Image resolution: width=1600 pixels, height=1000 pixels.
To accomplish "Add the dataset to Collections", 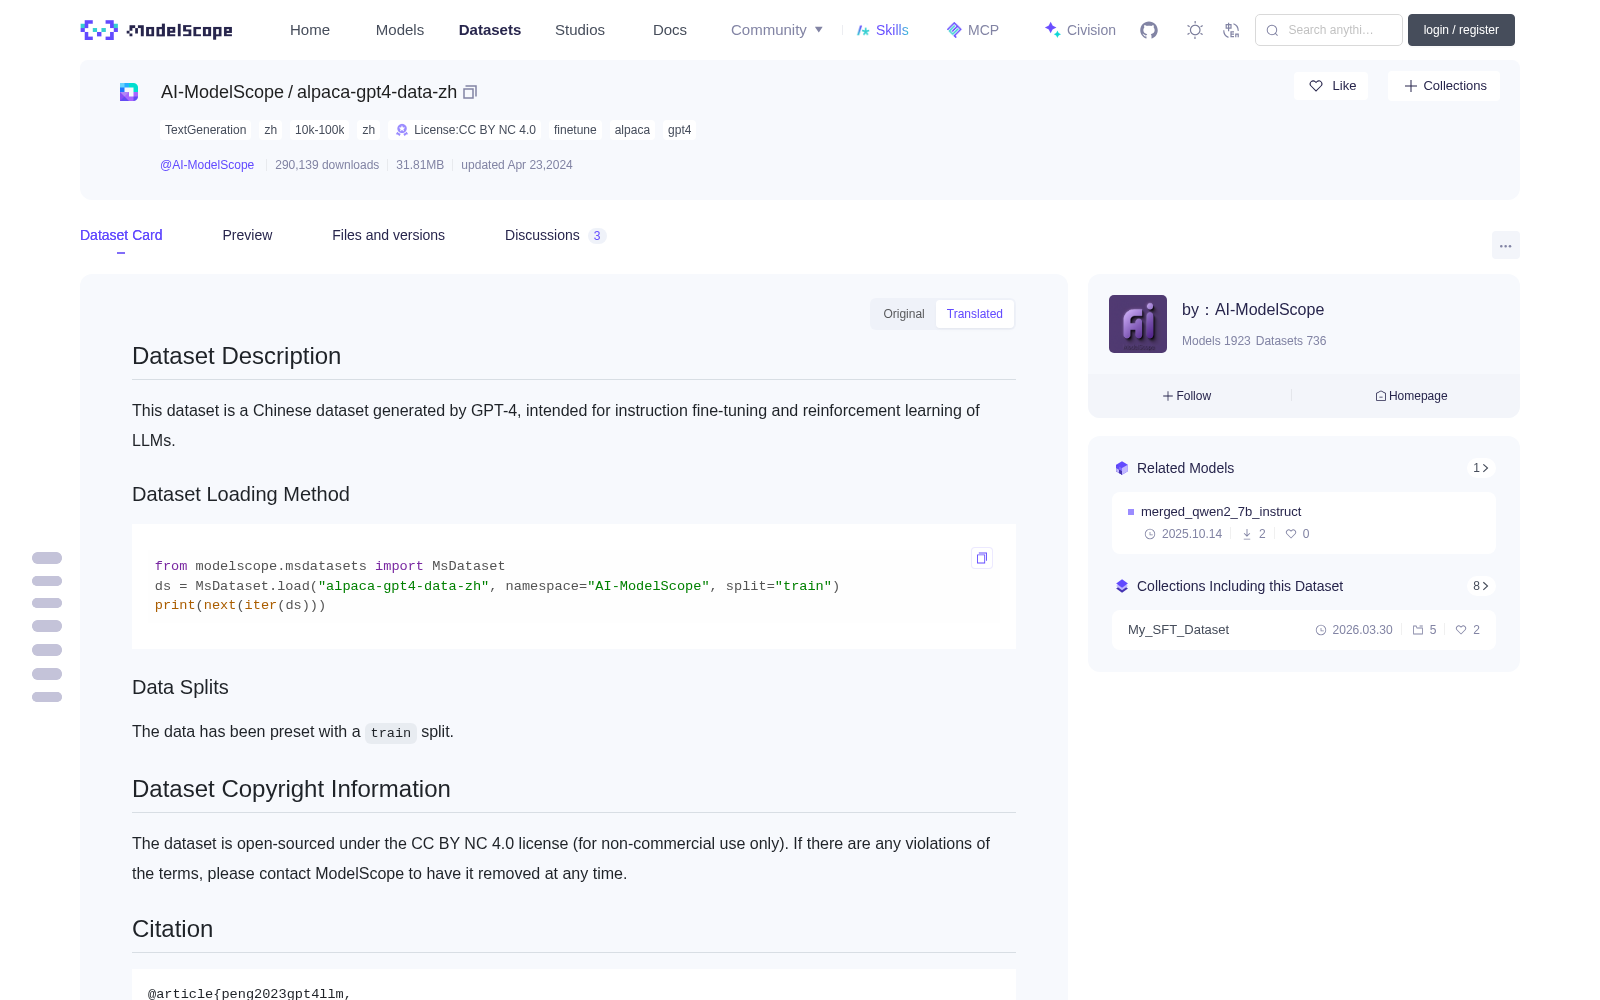I will click(x=1445, y=86).
